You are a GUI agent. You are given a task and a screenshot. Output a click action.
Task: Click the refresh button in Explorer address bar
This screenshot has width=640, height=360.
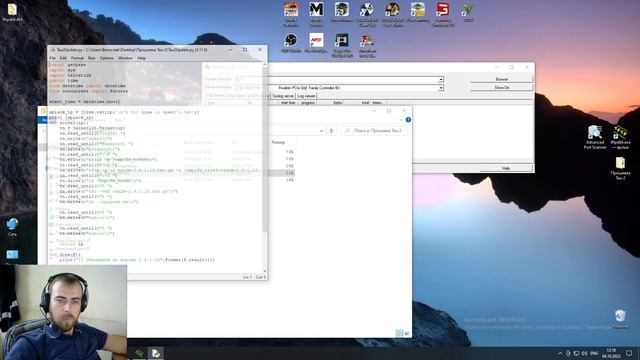(x=331, y=131)
